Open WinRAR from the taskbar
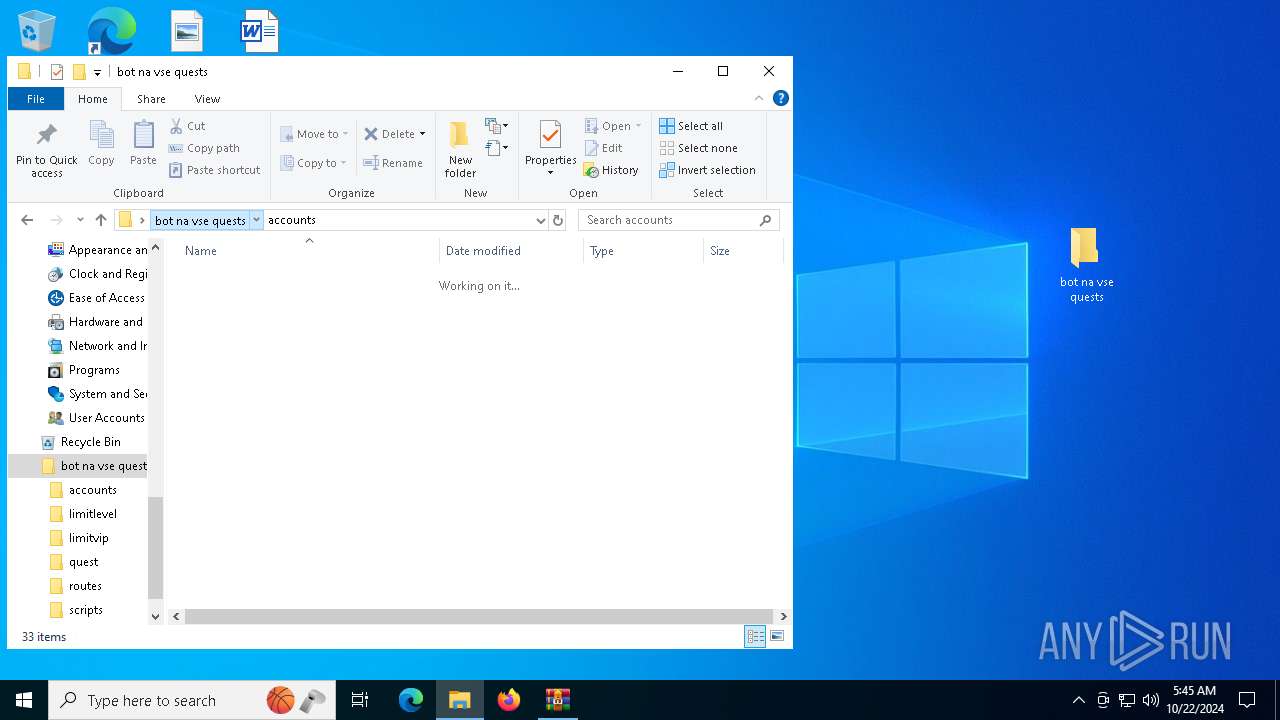The image size is (1280, 720). pos(557,700)
